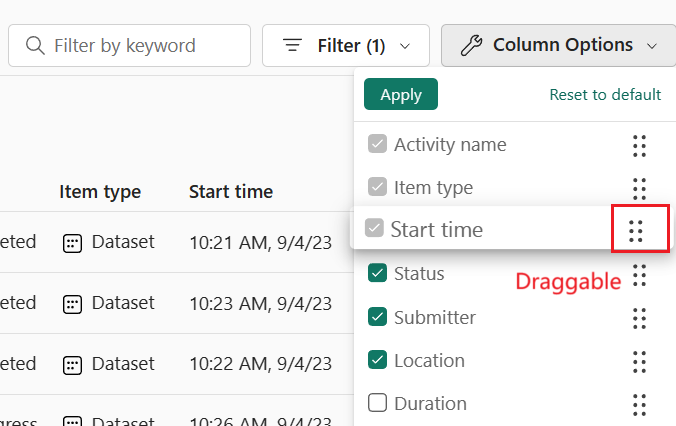The height and width of the screenshot is (426, 676).
Task: Uncheck the Submitter column checkbox
Action: point(378,317)
